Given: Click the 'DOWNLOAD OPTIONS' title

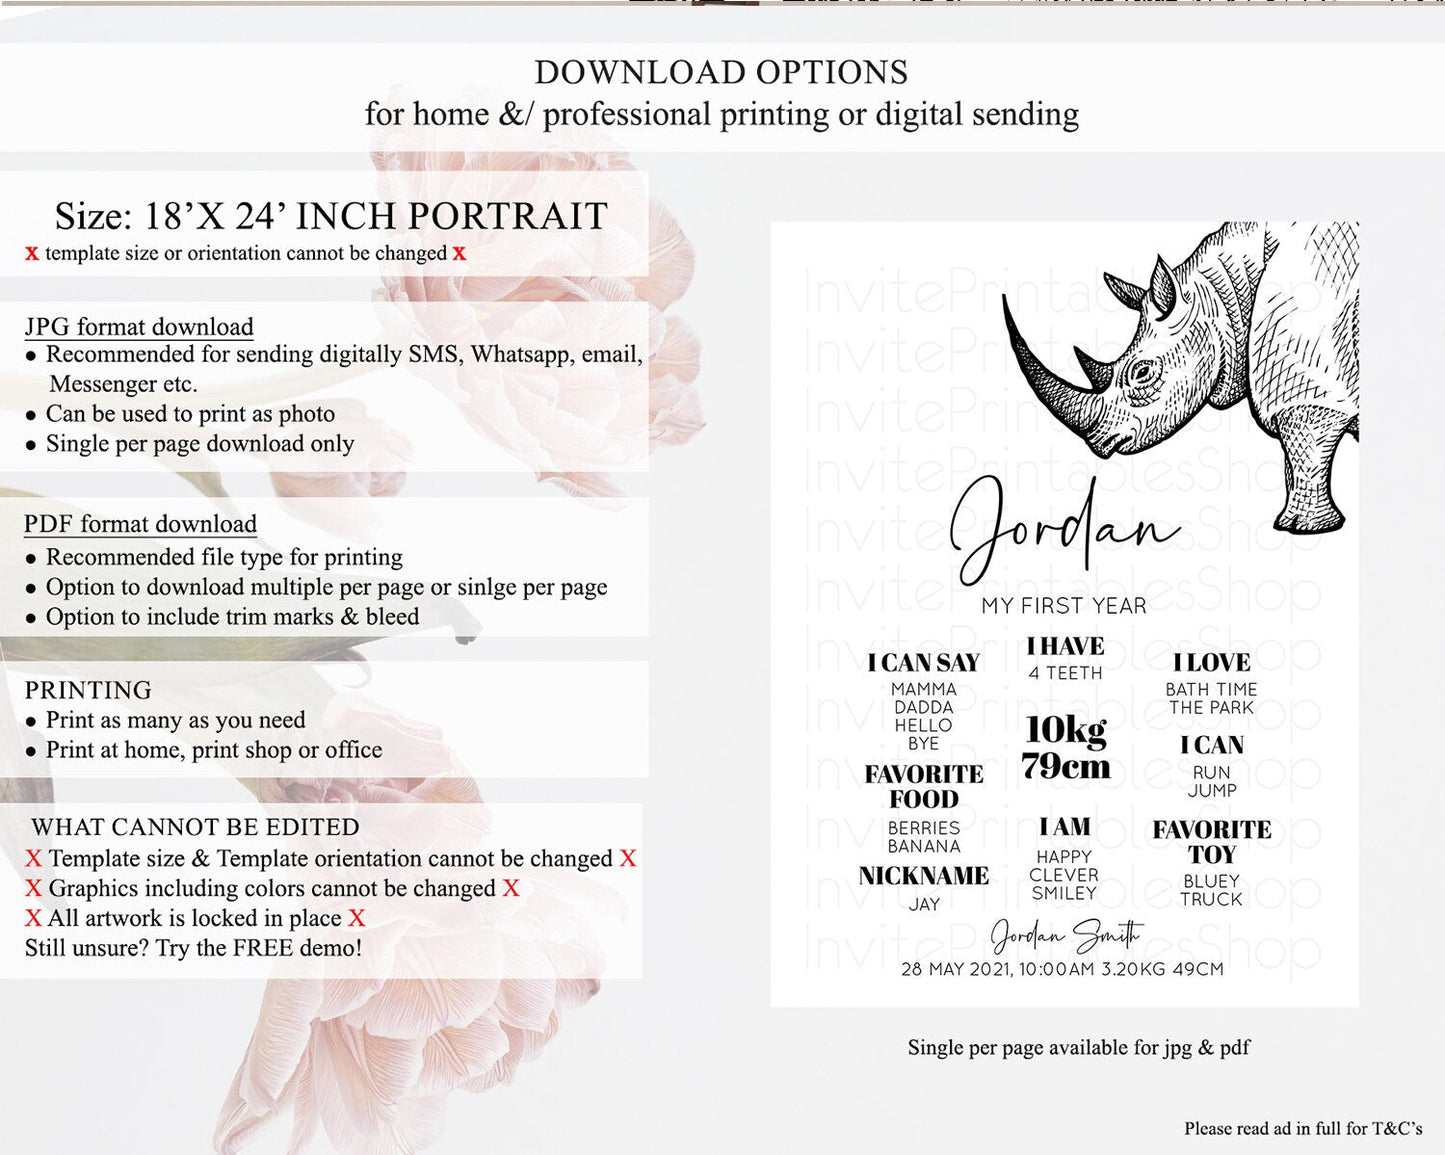Looking at the screenshot, I should [x=721, y=73].
